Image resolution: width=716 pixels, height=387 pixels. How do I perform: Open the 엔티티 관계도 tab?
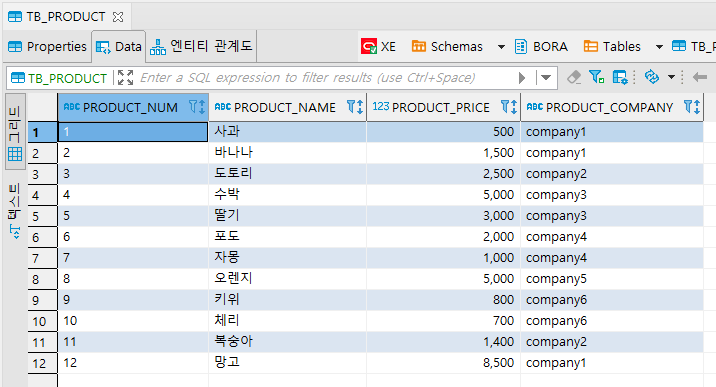click(x=201, y=46)
